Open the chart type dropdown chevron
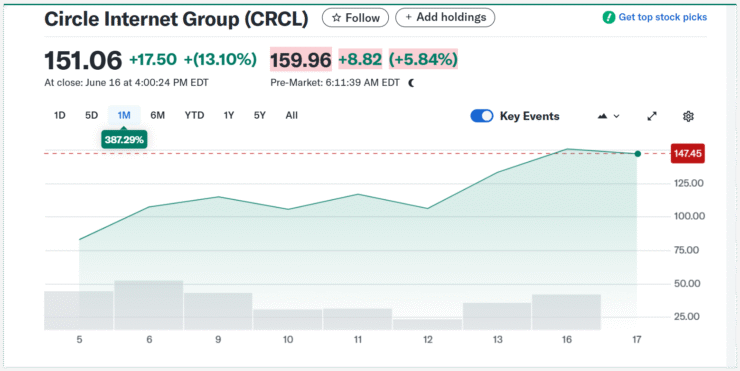The height and width of the screenshot is (371, 740). (x=616, y=117)
